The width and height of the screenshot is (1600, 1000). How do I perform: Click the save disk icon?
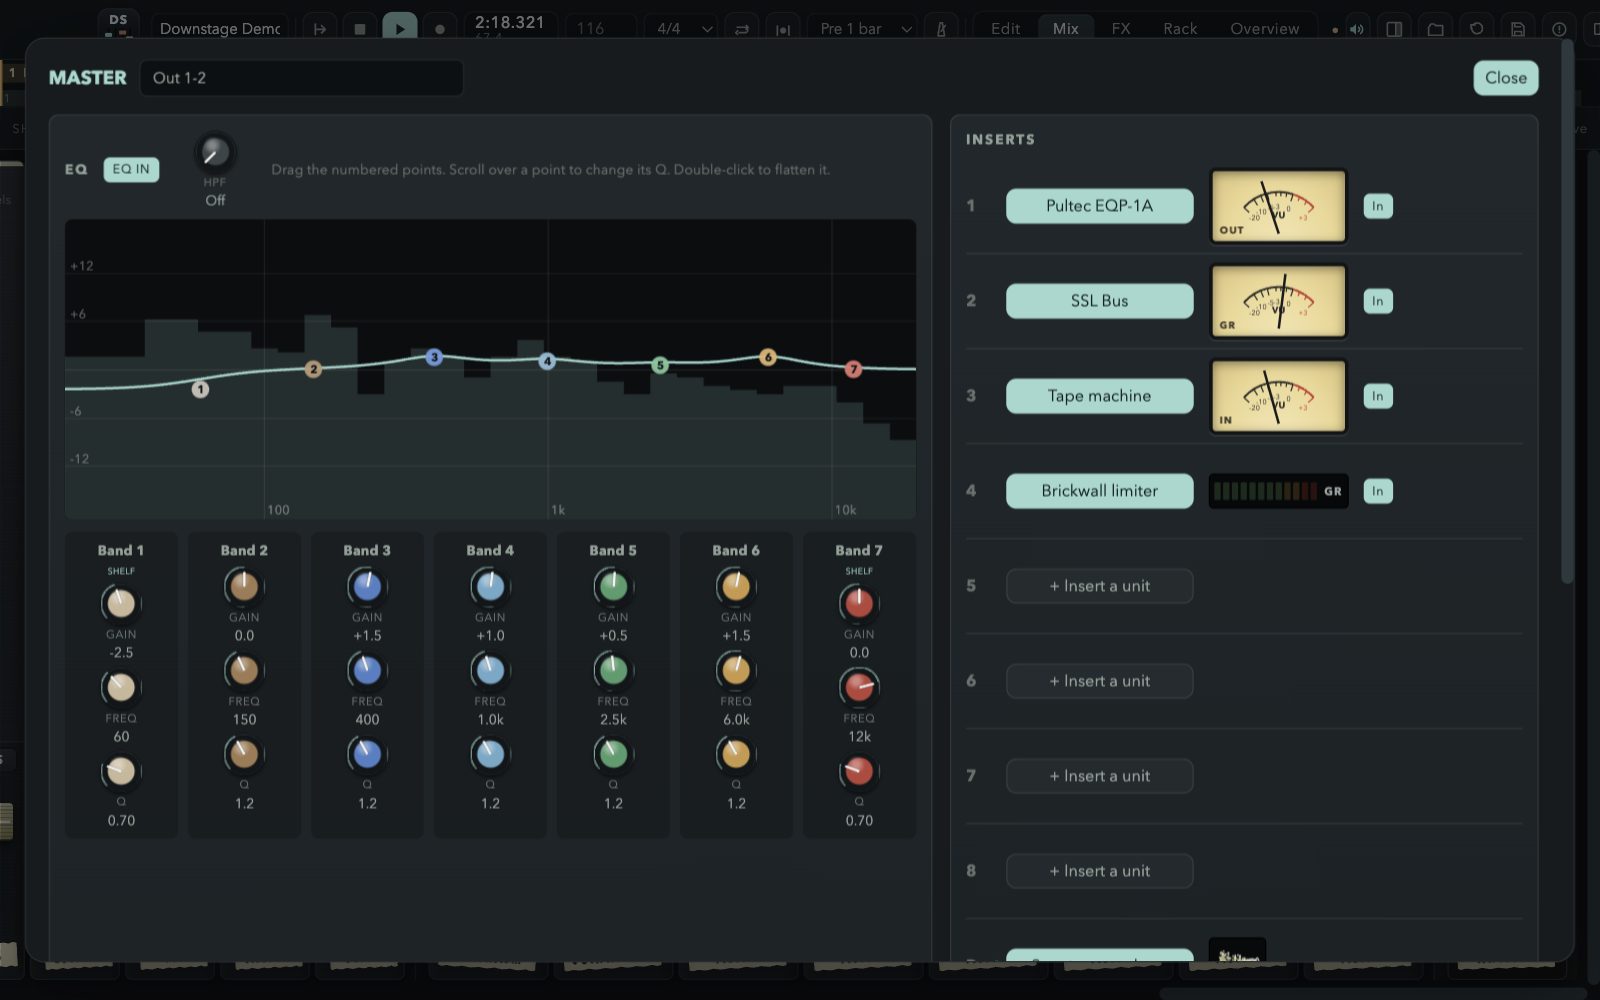coord(1517,29)
